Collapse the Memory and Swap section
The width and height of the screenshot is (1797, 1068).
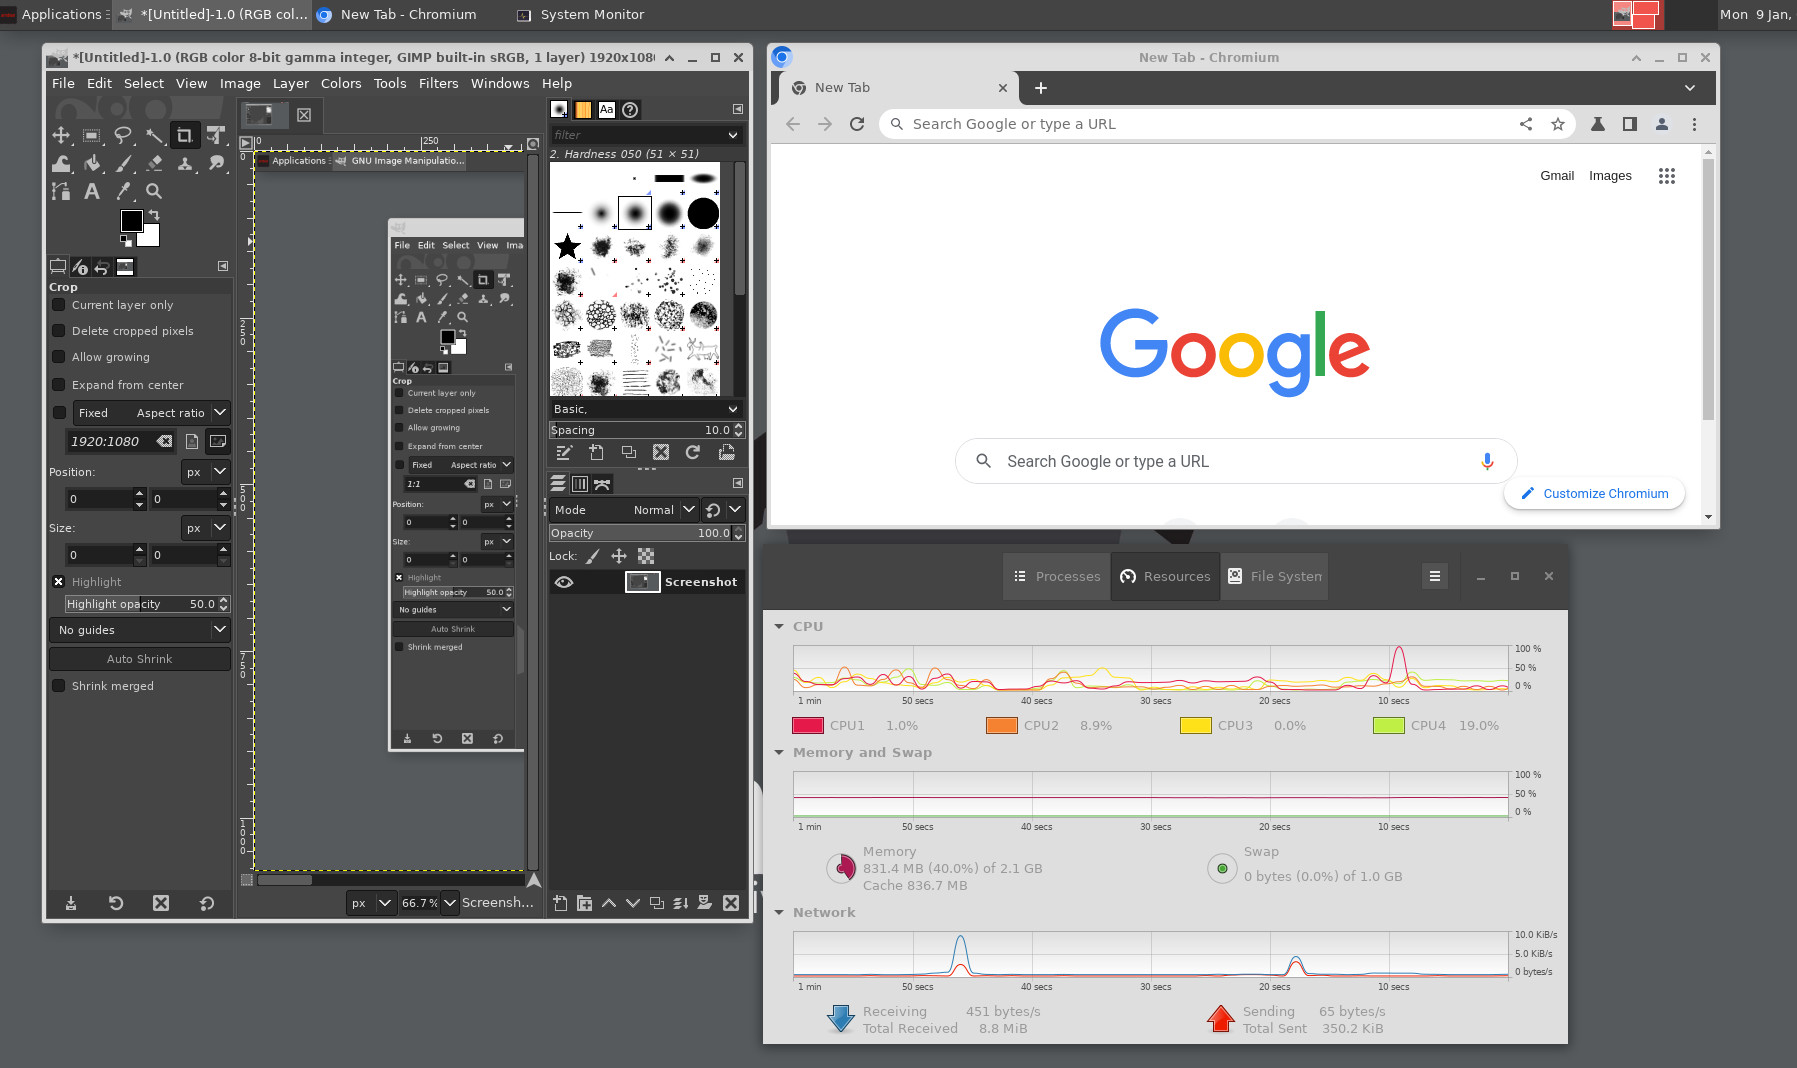coord(779,752)
